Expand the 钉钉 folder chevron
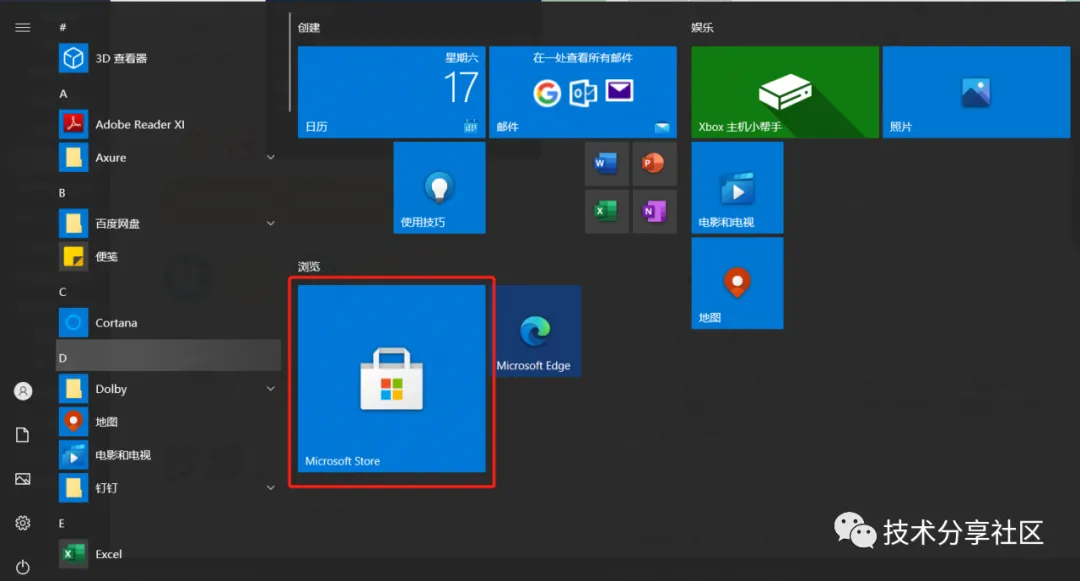 tap(271, 488)
